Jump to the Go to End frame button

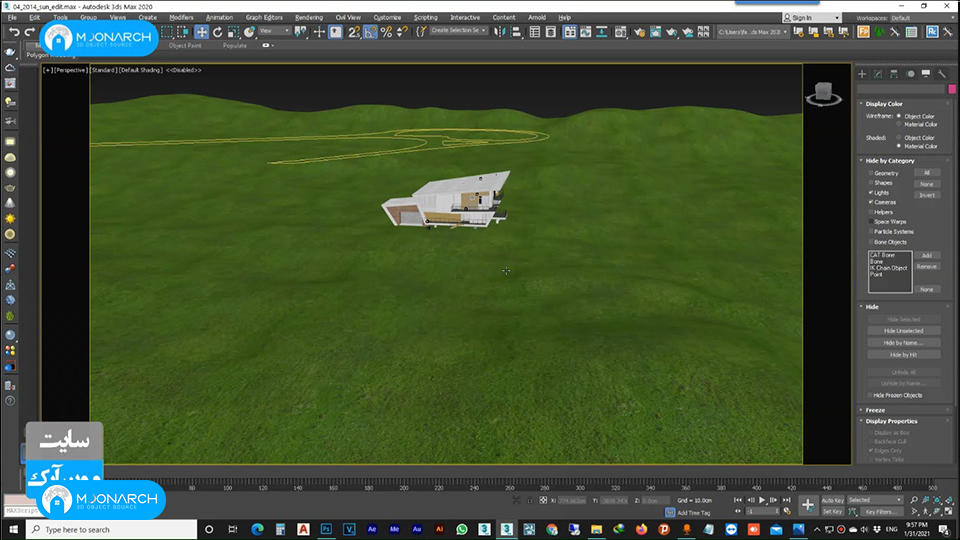(x=787, y=500)
